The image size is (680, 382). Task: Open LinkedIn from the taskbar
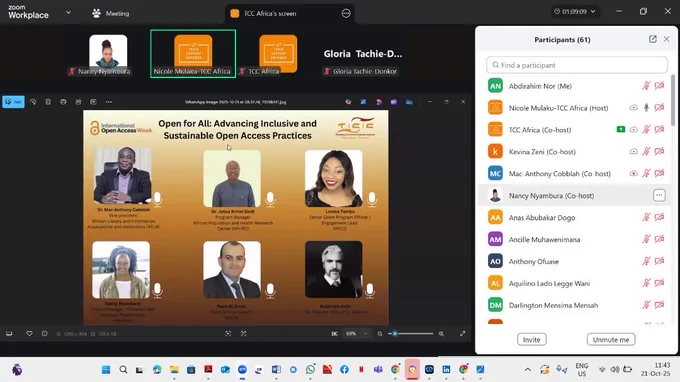point(446,369)
